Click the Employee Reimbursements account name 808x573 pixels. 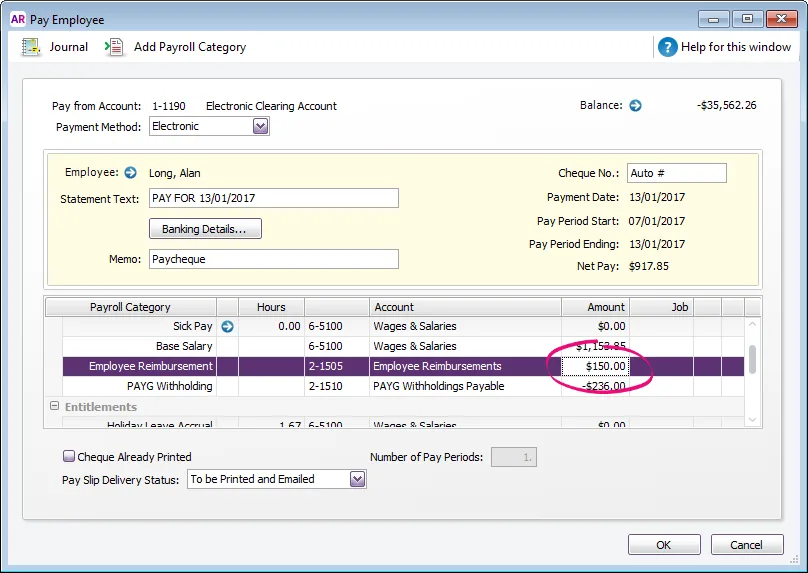437,366
